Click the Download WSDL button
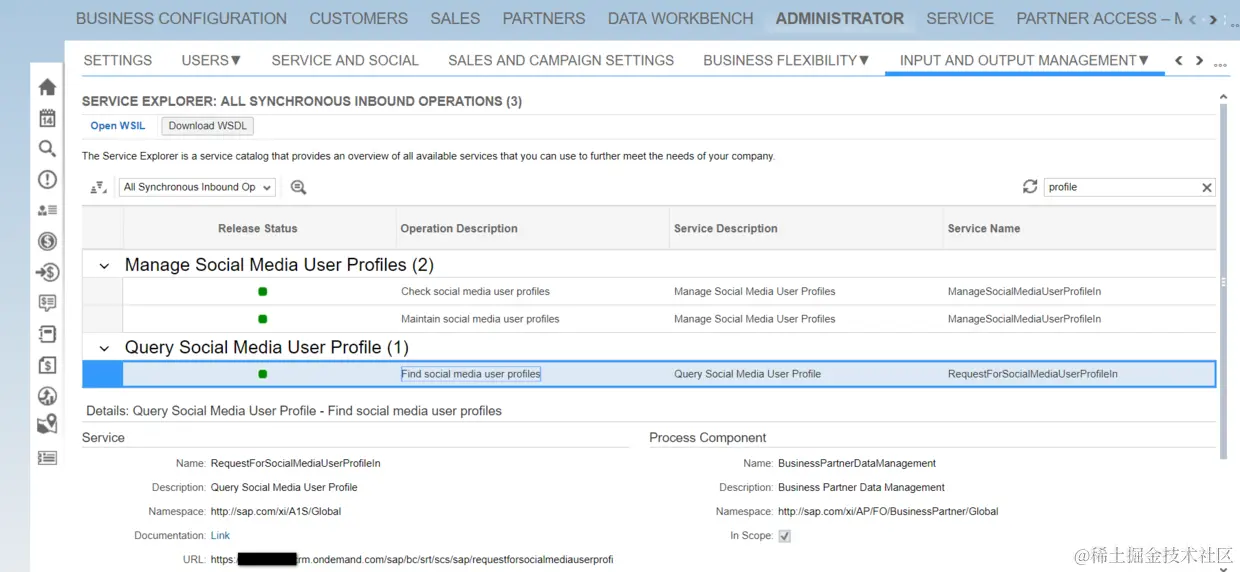The width and height of the screenshot is (1240, 572). pyautogui.click(x=208, y=126)
